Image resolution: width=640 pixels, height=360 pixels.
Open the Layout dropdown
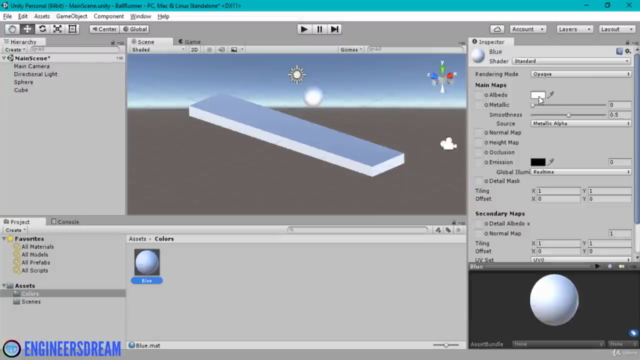pos(617,29)
